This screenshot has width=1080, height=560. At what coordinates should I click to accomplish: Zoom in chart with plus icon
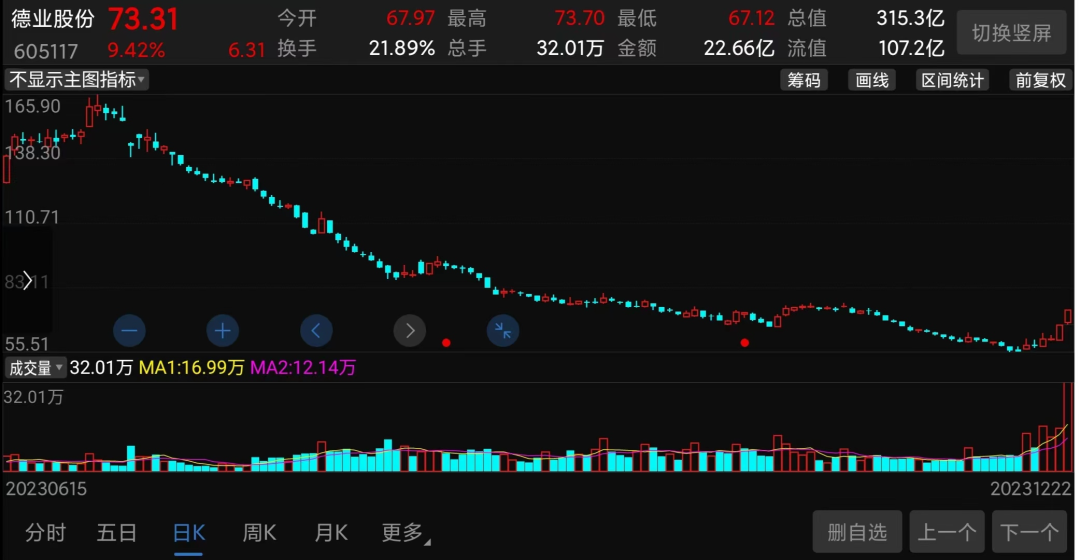tap(222, 331)
